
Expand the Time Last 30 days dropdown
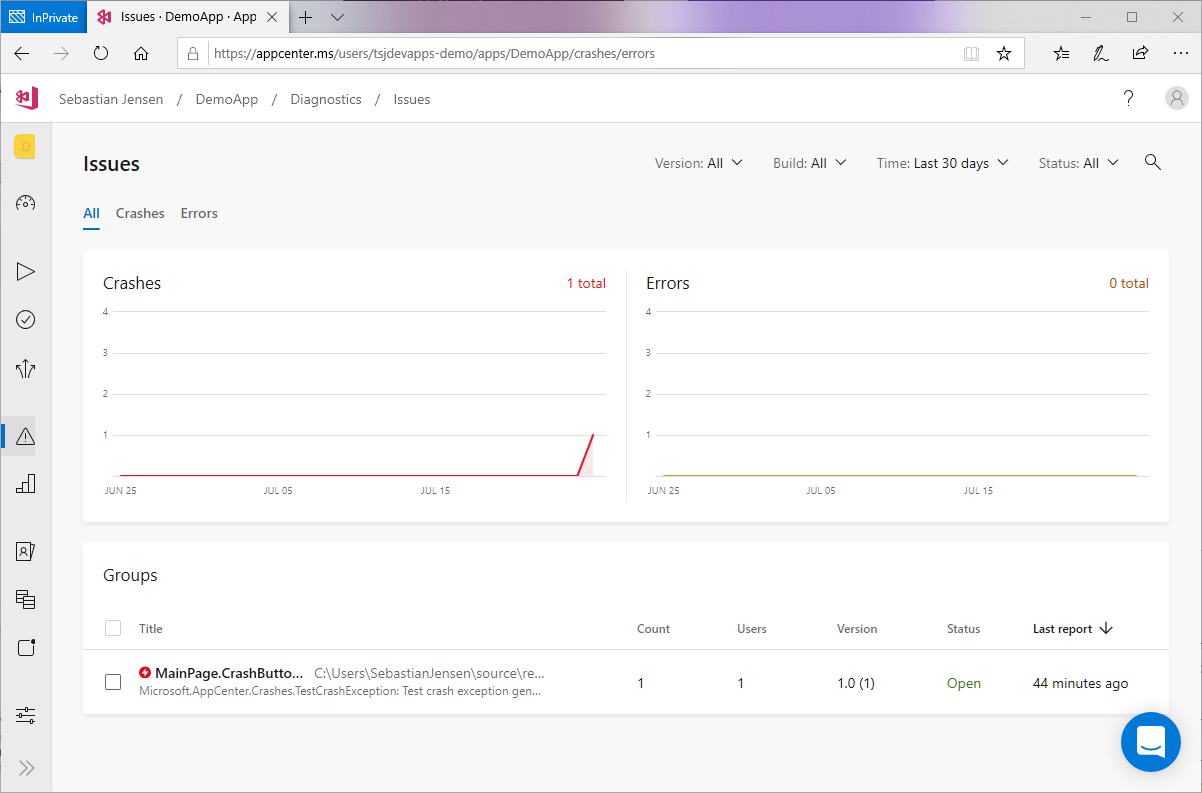[x=942, y=163]
